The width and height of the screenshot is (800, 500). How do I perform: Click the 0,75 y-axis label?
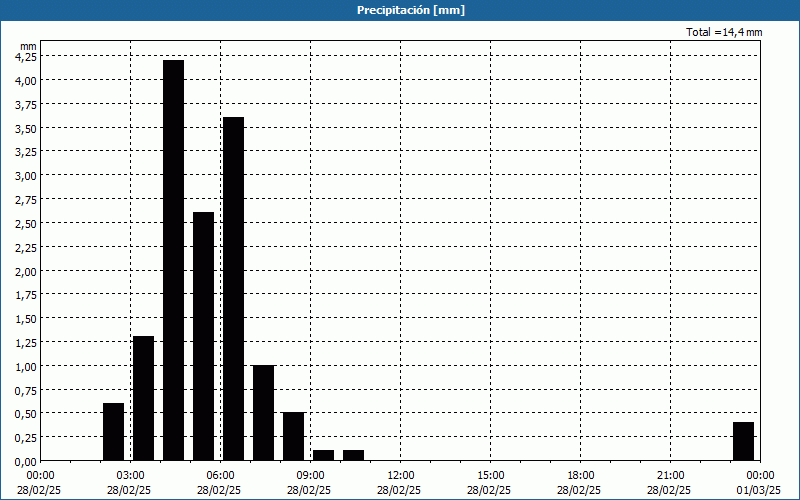point(26,390)
